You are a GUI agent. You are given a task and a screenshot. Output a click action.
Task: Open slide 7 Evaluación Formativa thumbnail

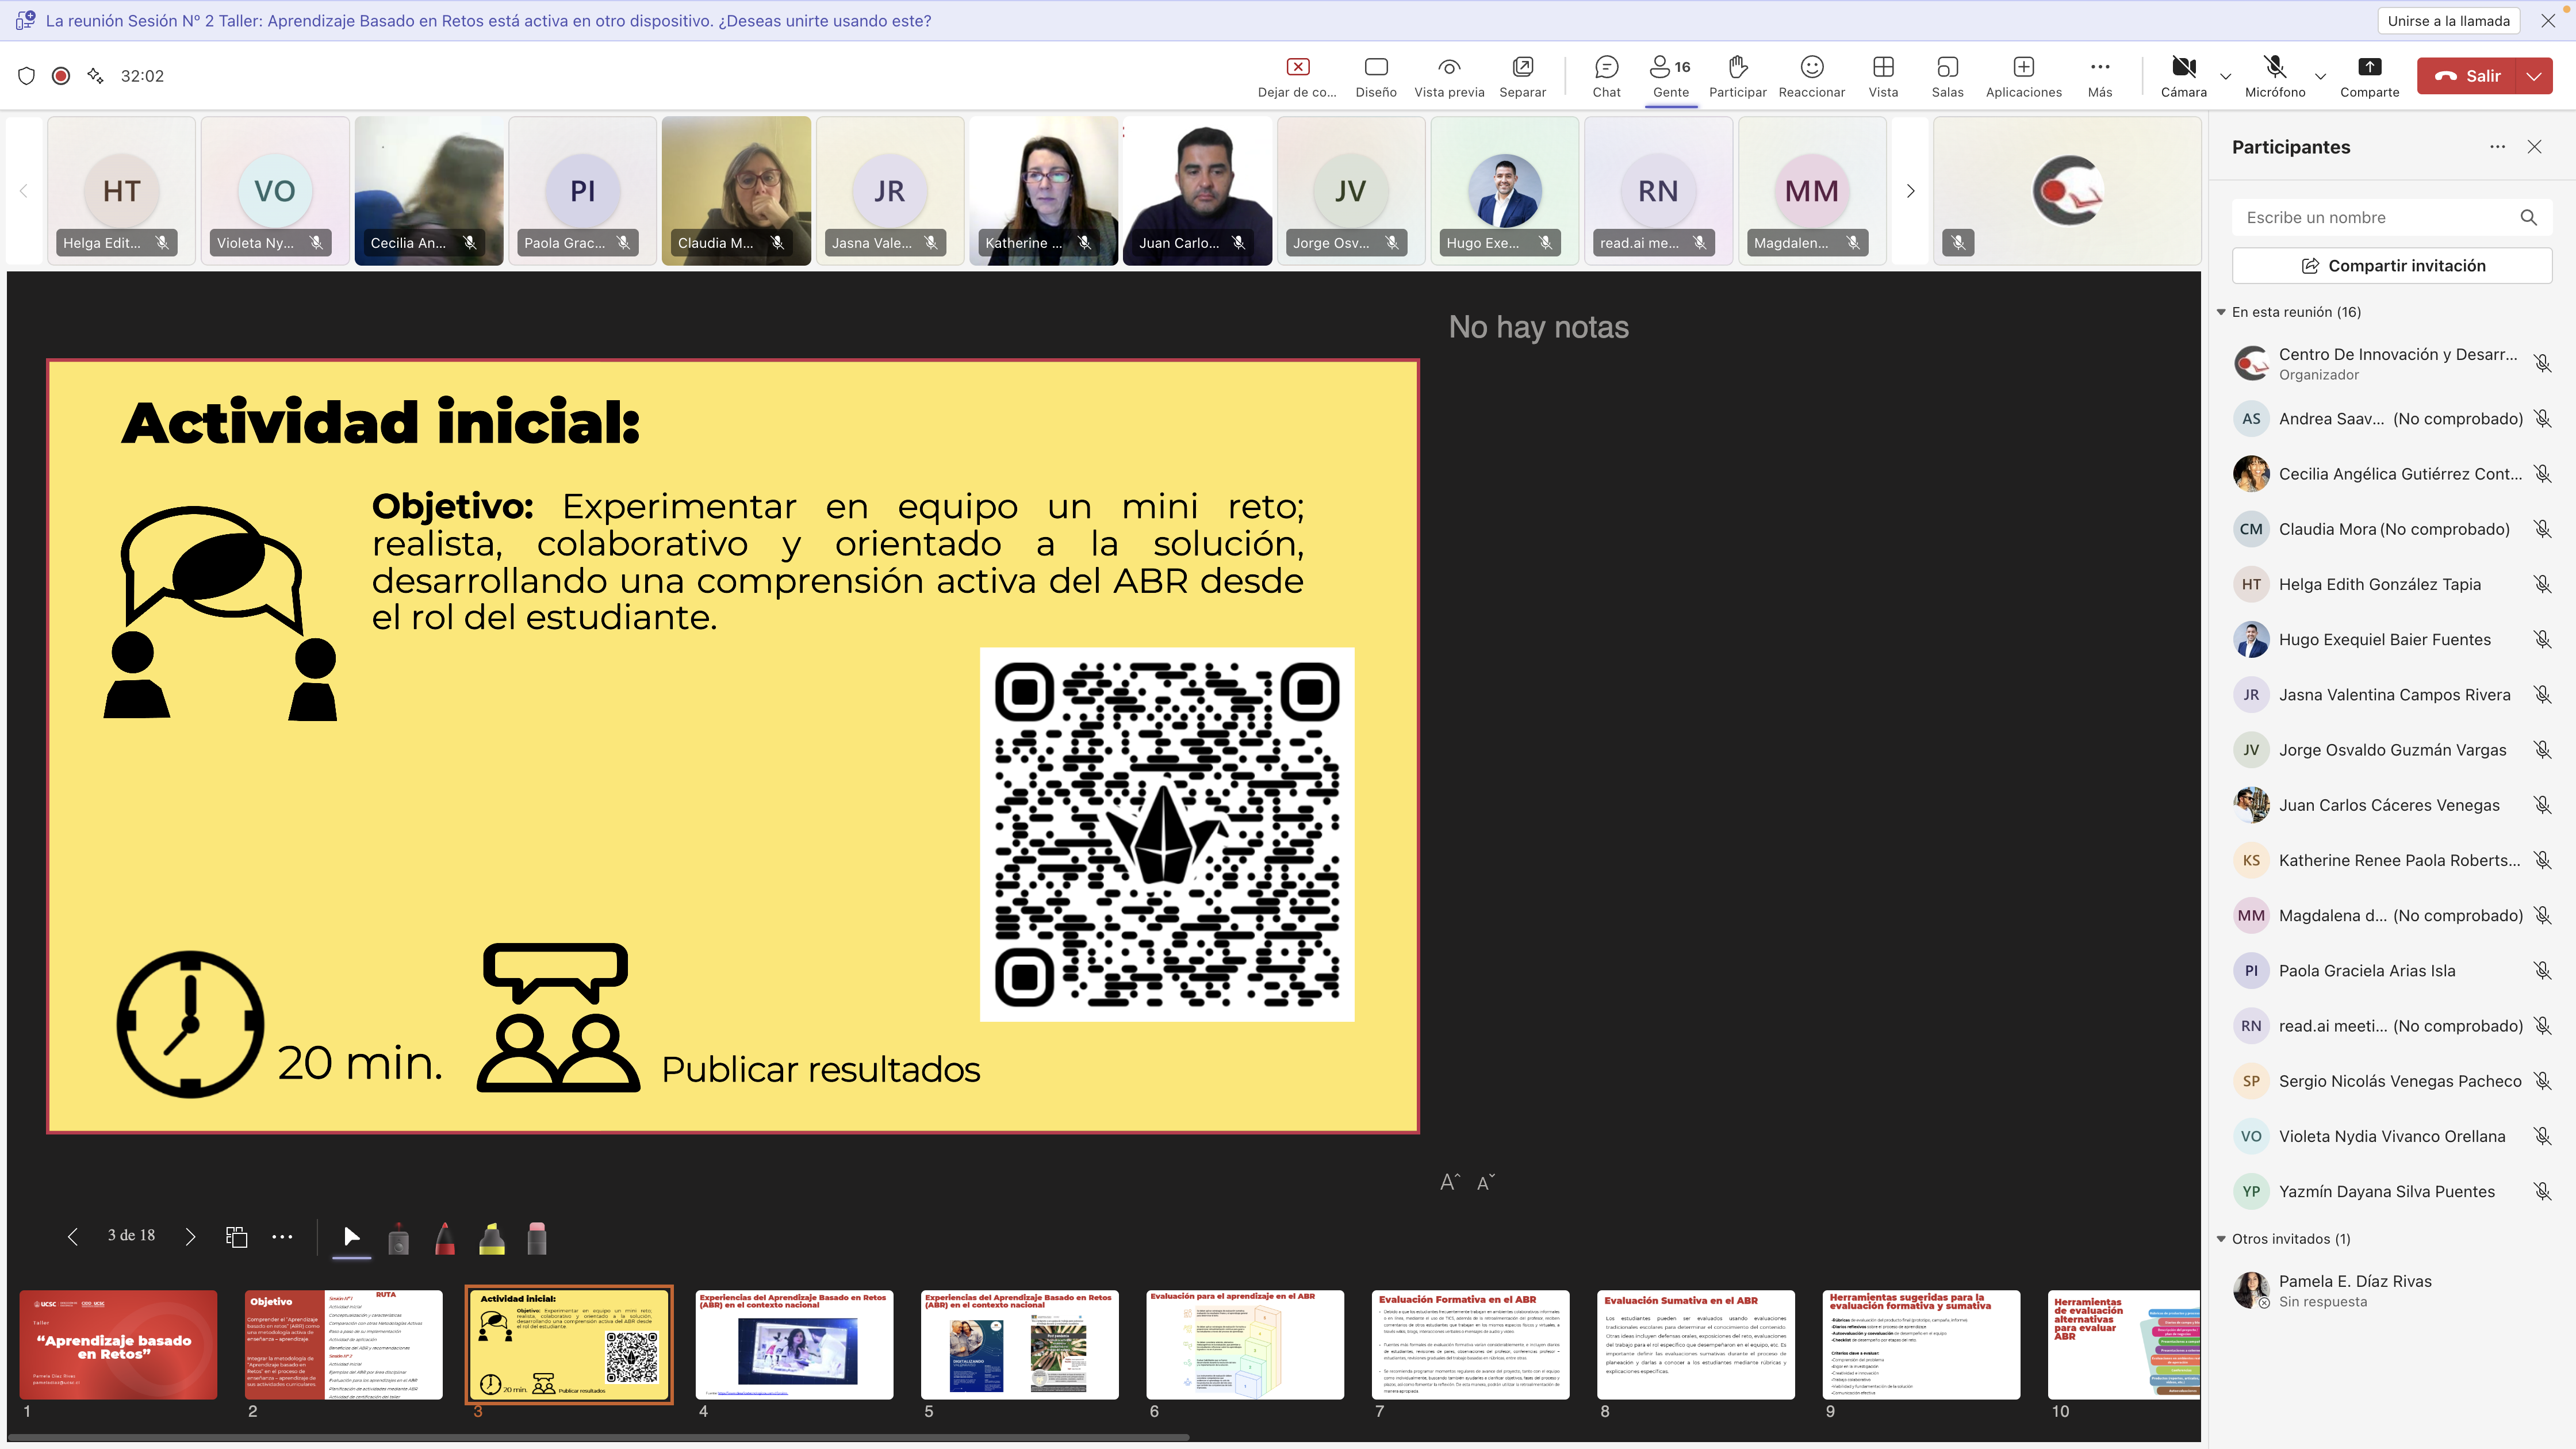pos(1470,1344)
